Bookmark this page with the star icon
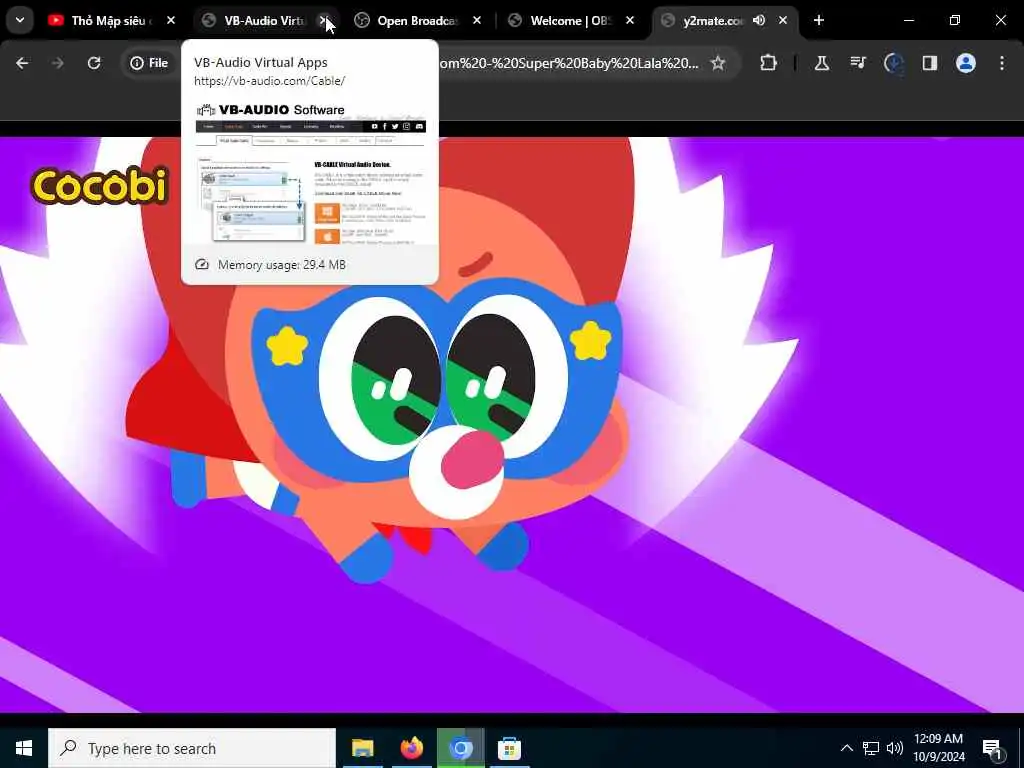Screen dimensions: 1024x768 click(718, 63)
